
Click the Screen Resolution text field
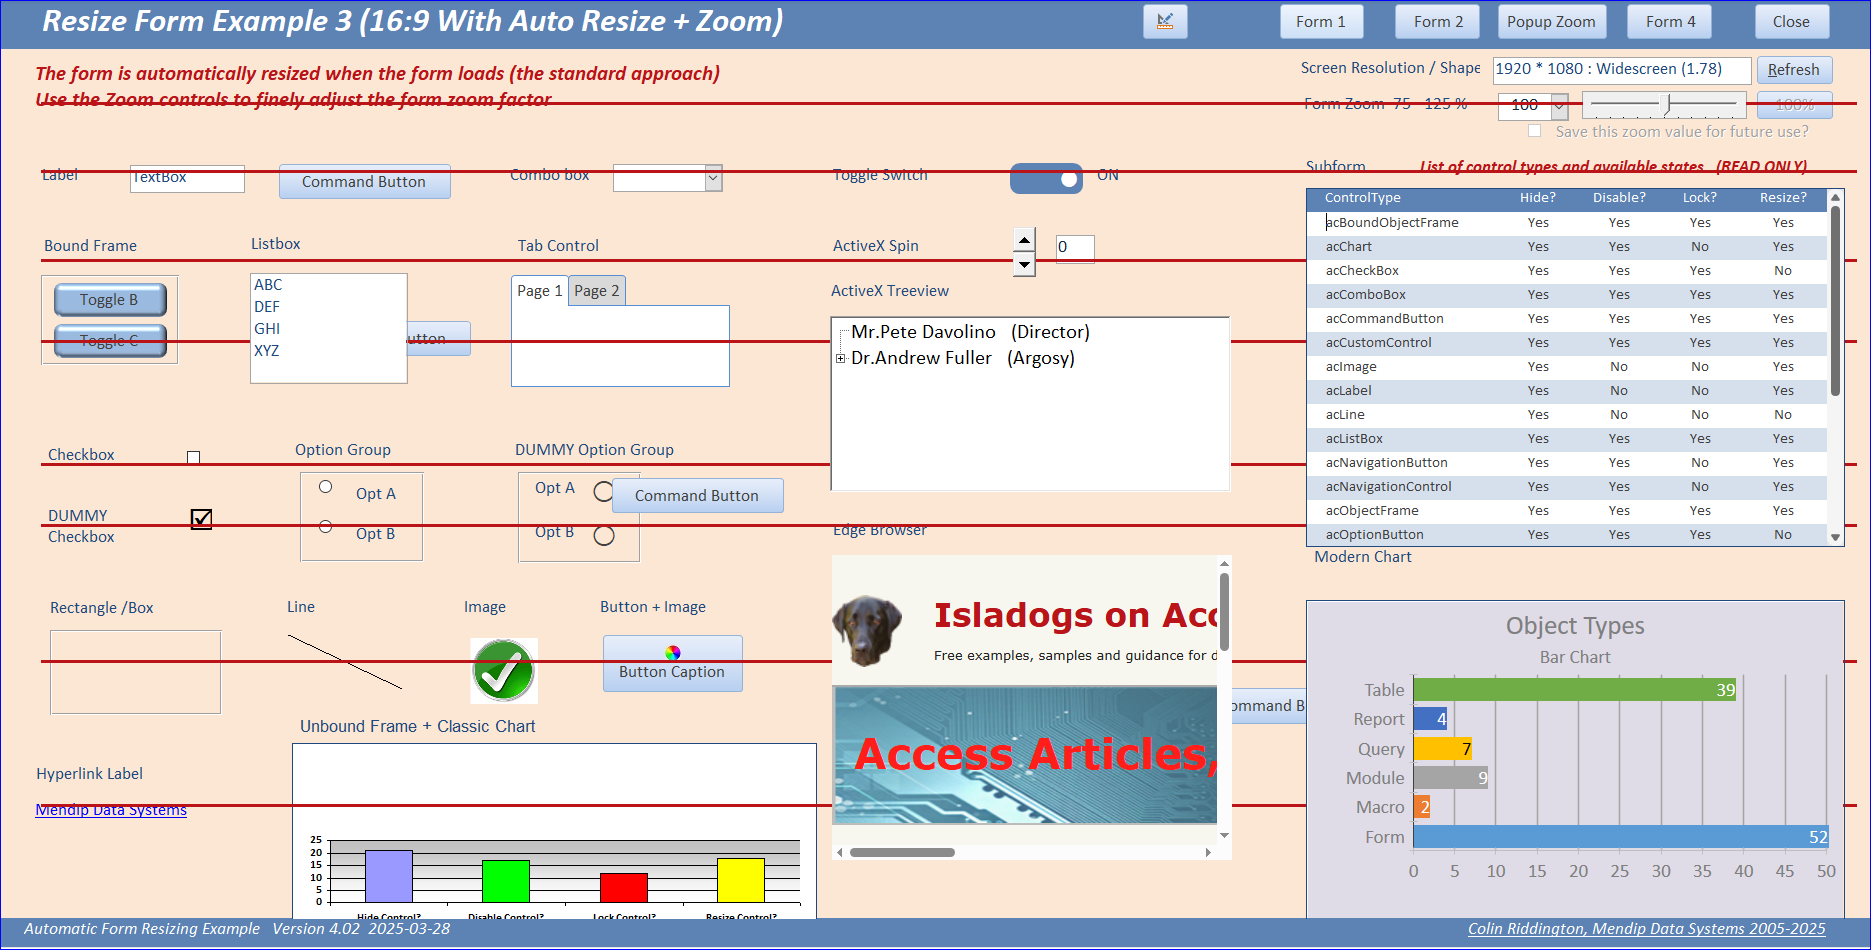[x=1622, y=70]
